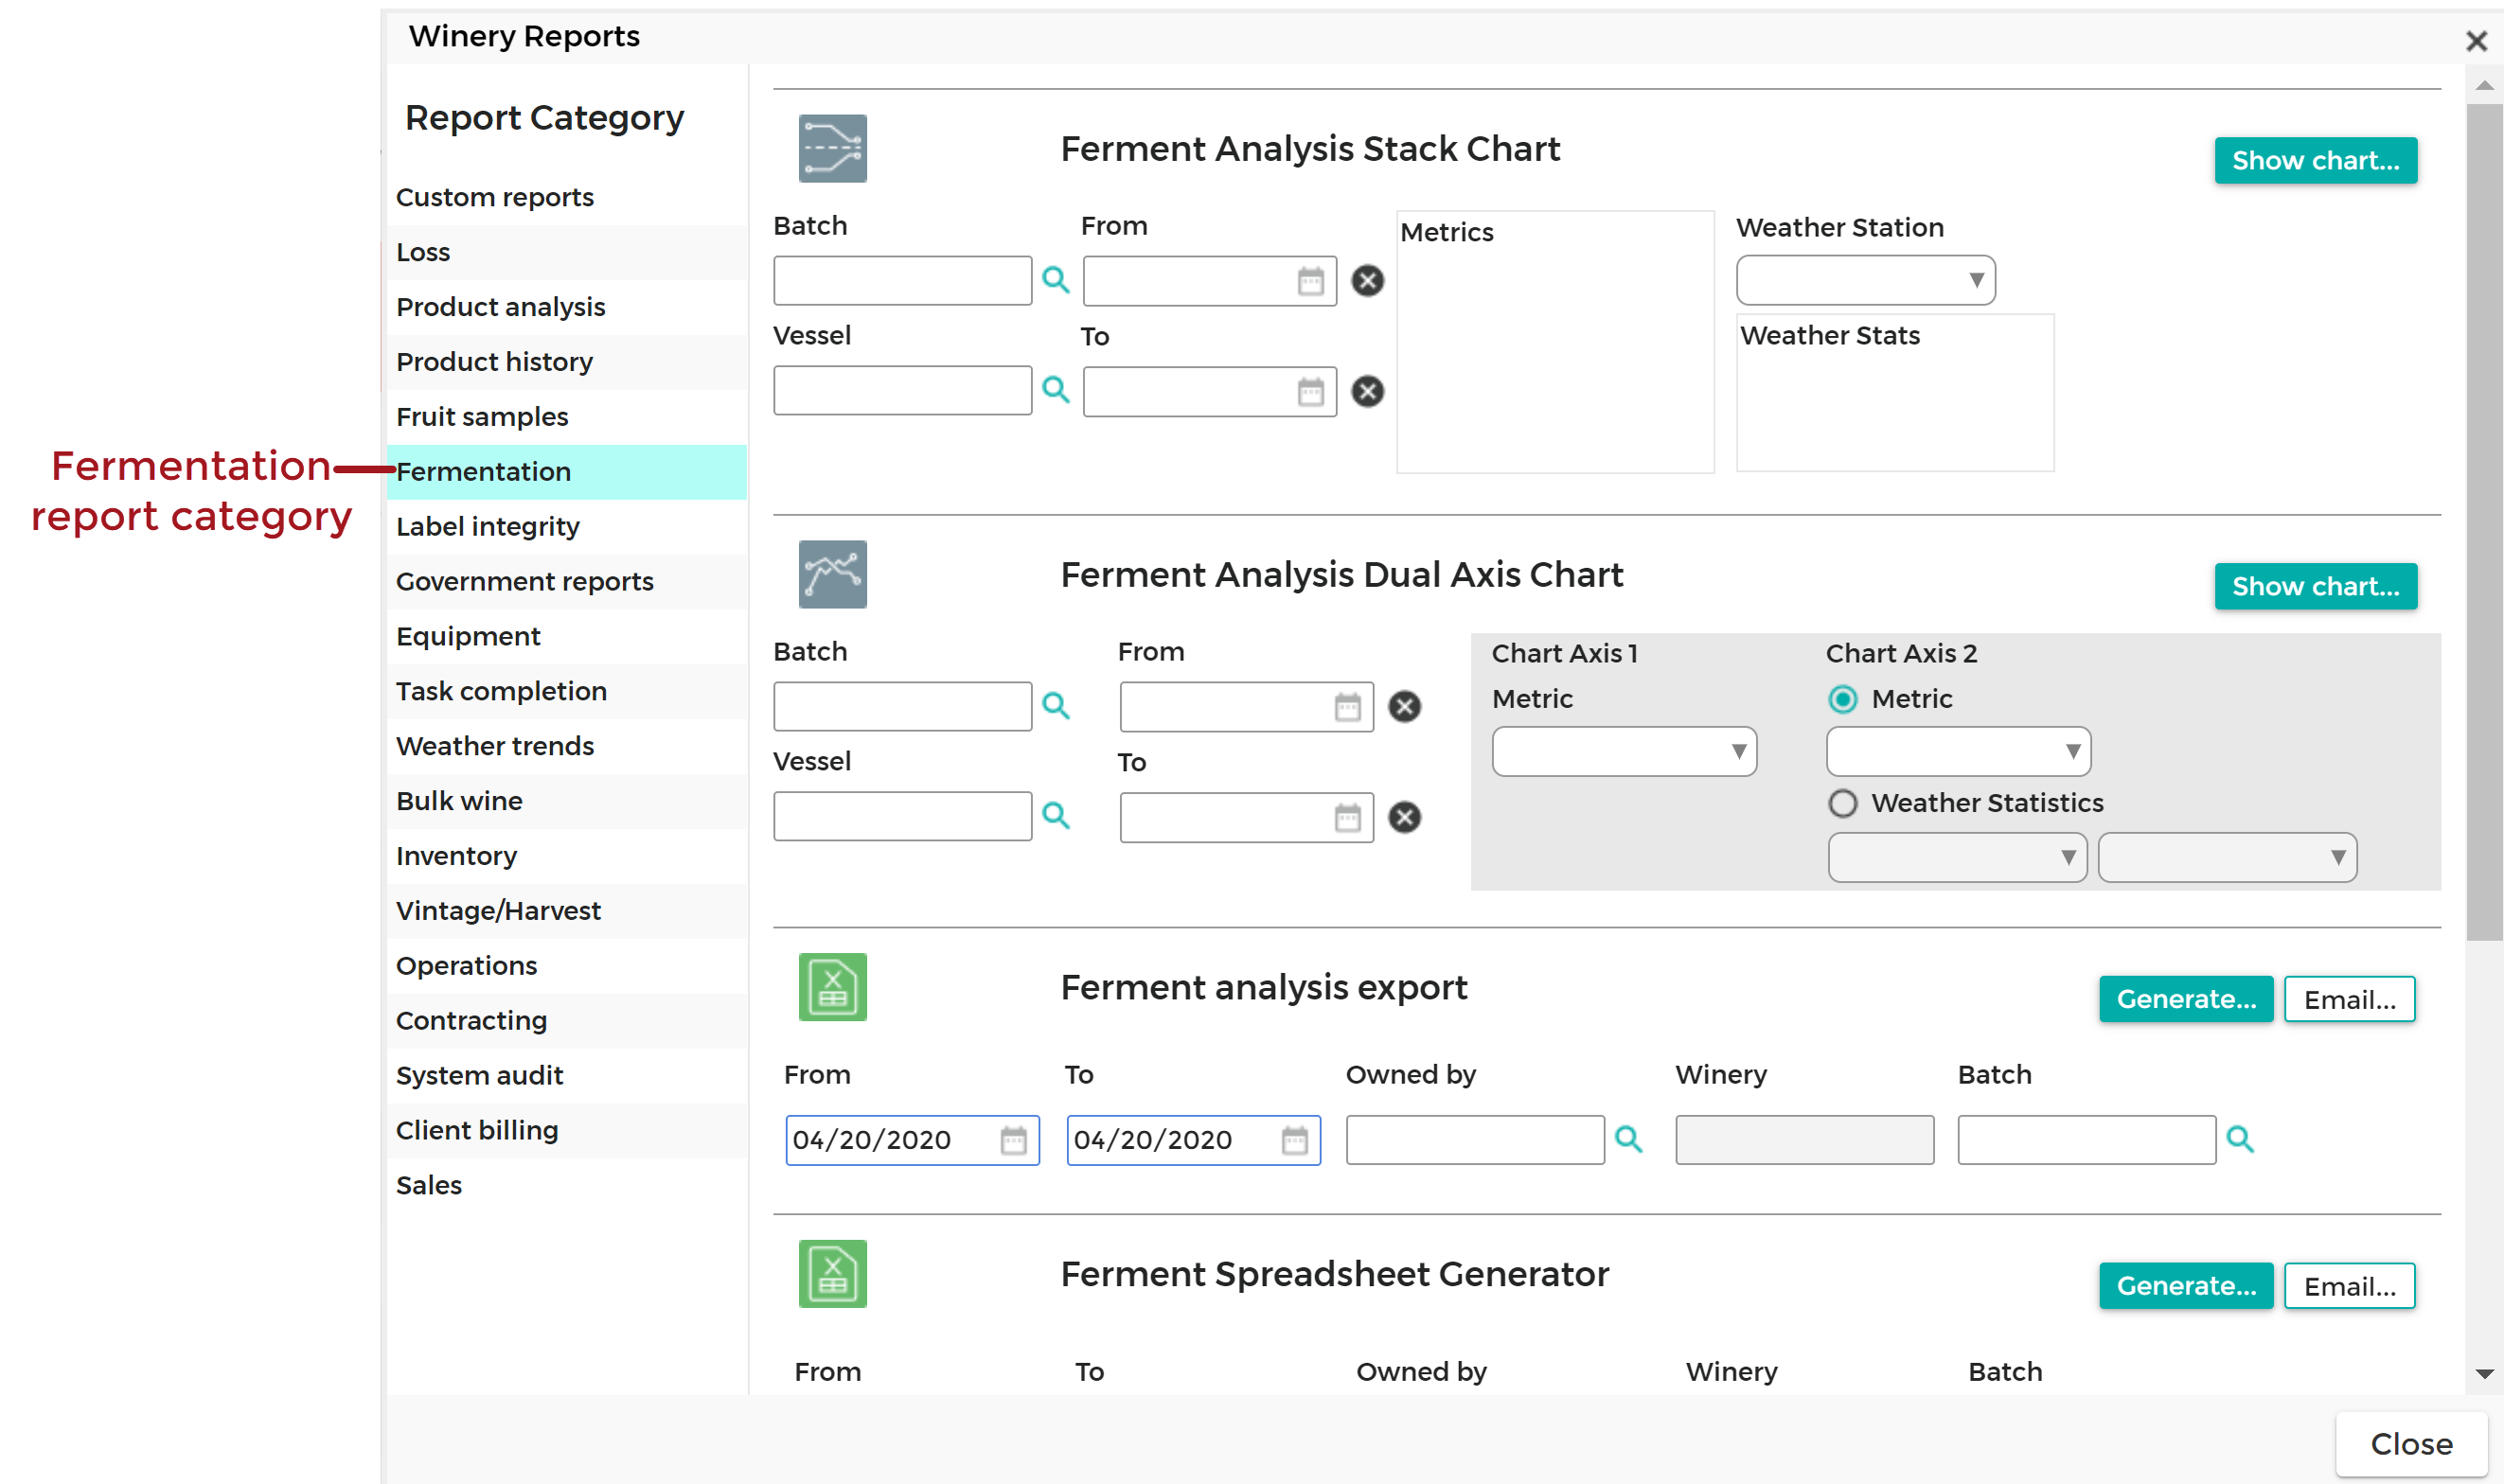Click the Close button

tap(2411, 1444)
